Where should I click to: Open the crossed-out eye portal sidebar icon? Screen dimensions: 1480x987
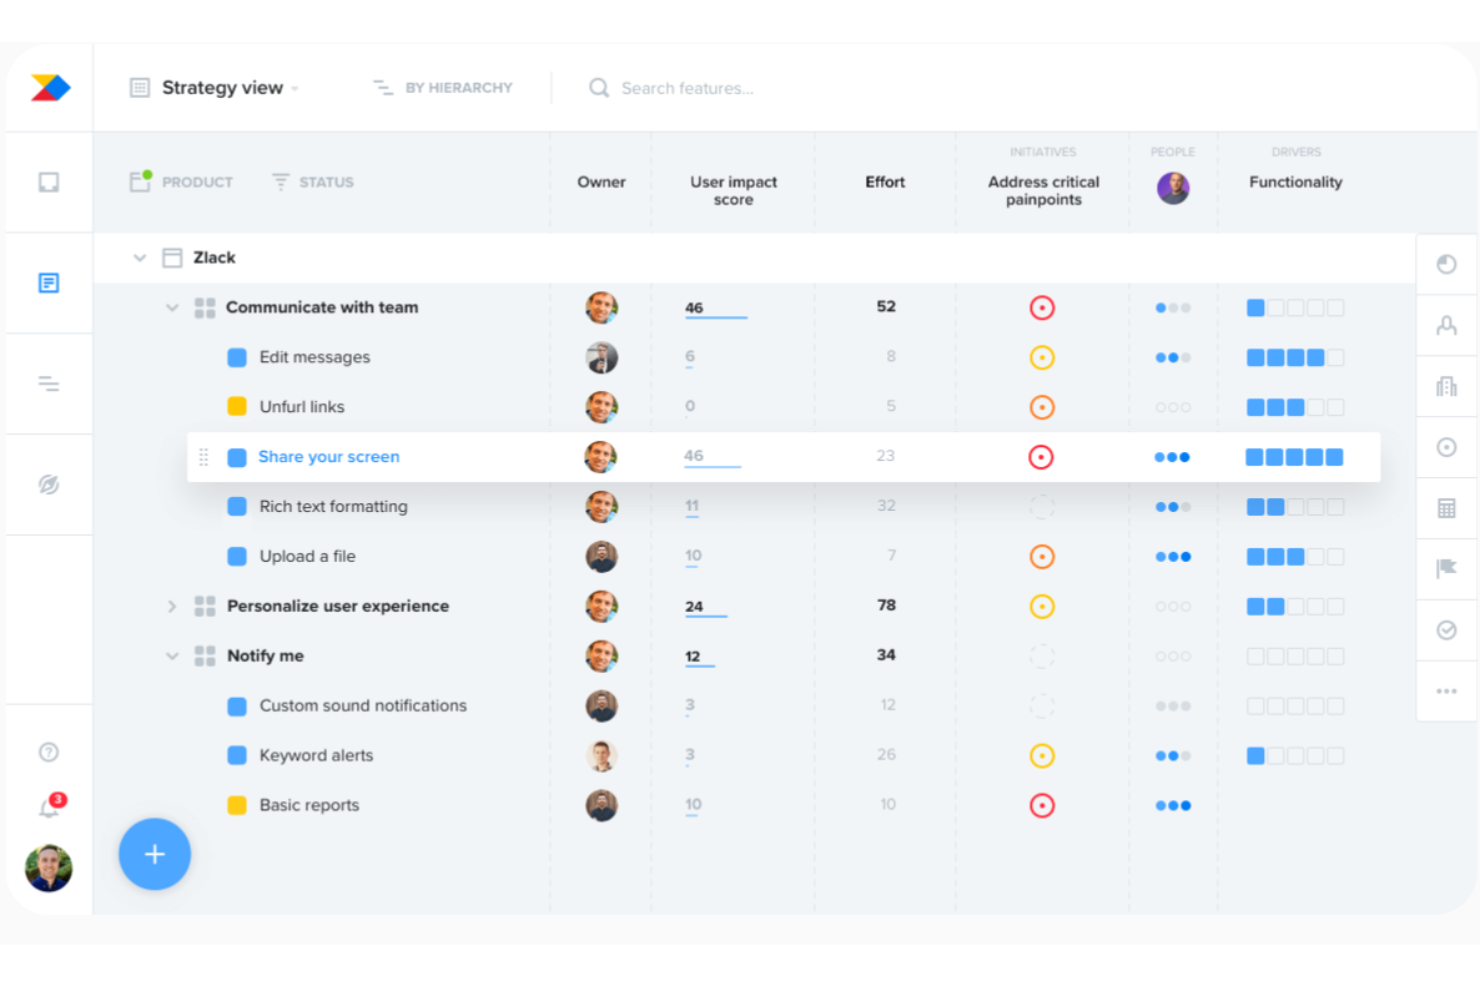48,485
